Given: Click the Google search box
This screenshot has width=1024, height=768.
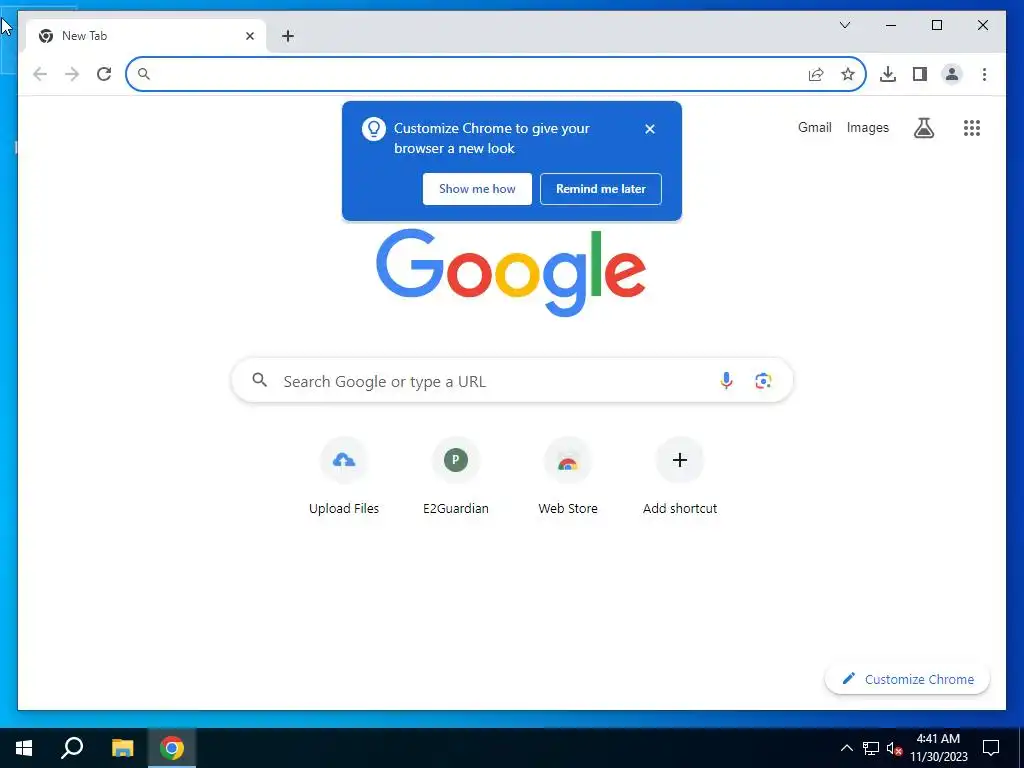Looking at the screenshot, I should click(512, 381).
